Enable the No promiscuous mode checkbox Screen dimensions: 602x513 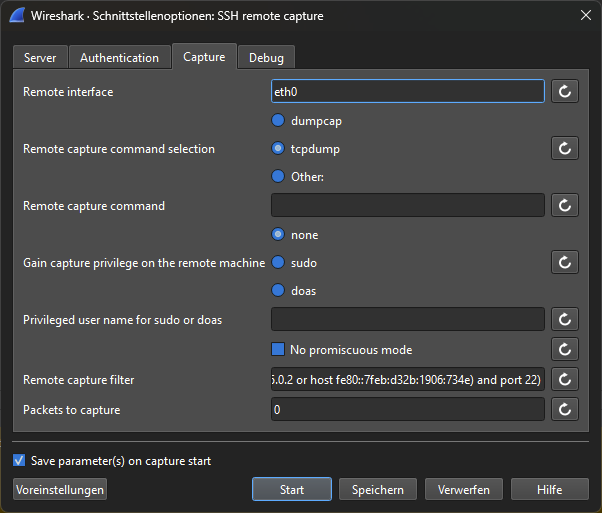pyautogui.click(x=279, y=350)
